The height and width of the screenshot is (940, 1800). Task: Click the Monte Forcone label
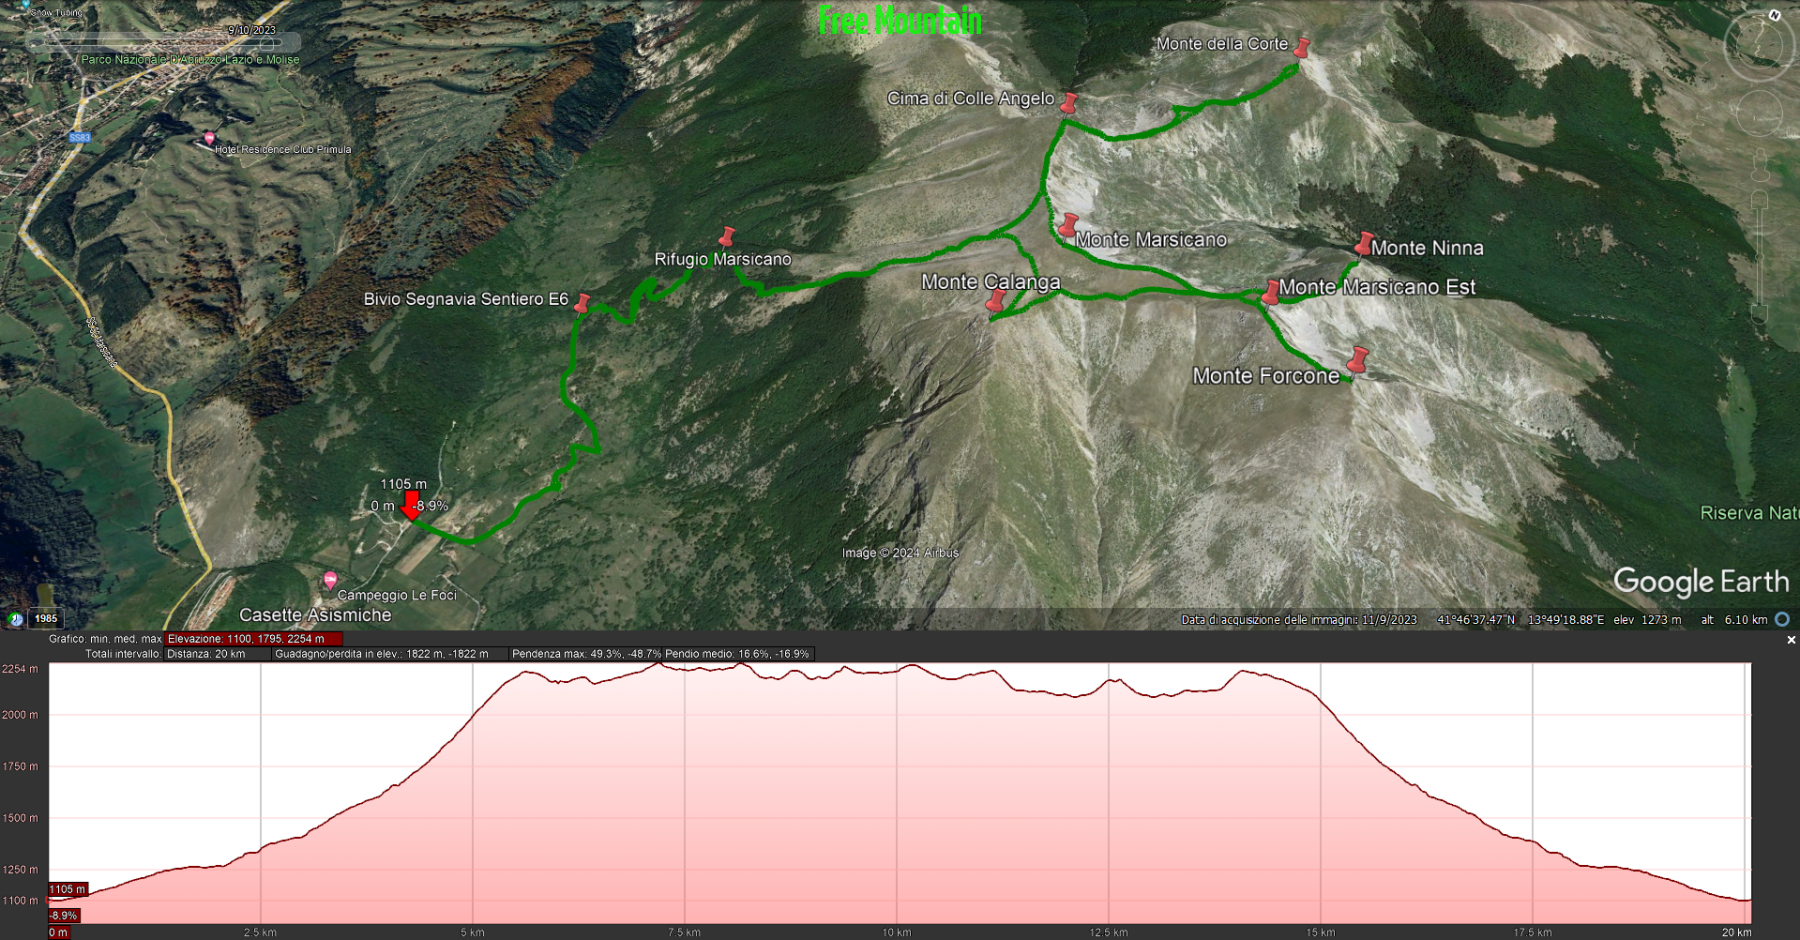coord(1266,376)
